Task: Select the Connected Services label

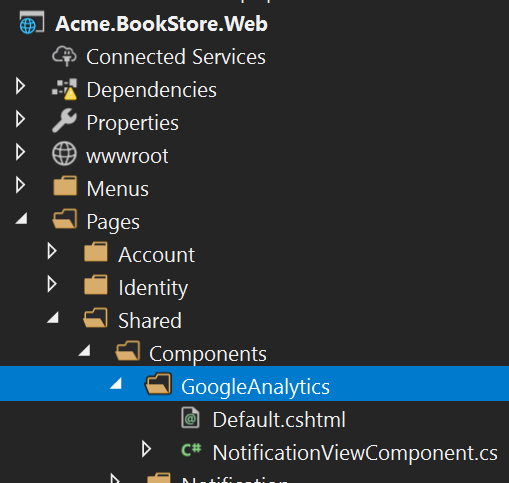Action: (x=176, y=56)
